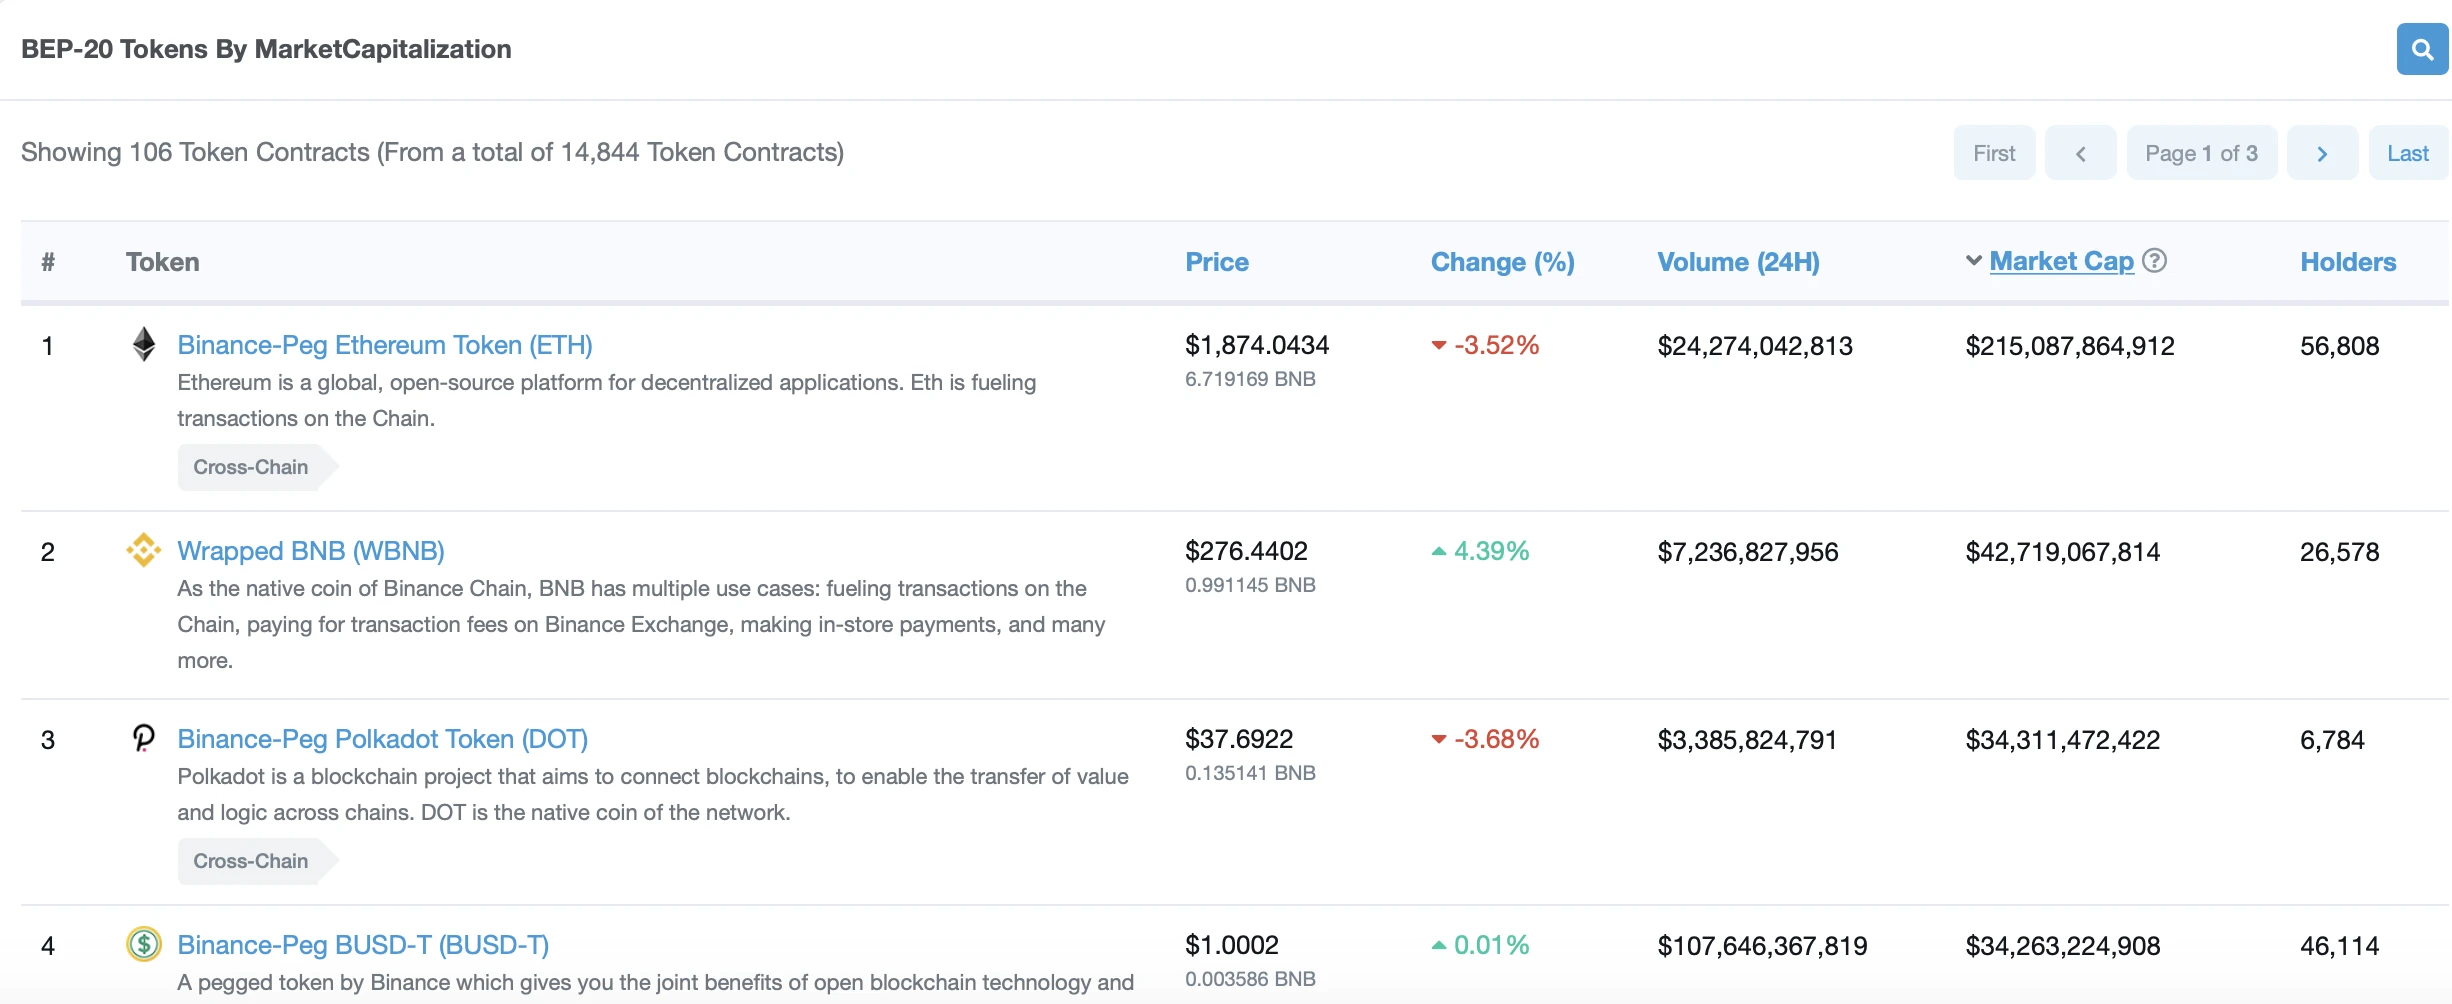Open Wrapped BNB (WBNB) link

[x=311, y=551]
